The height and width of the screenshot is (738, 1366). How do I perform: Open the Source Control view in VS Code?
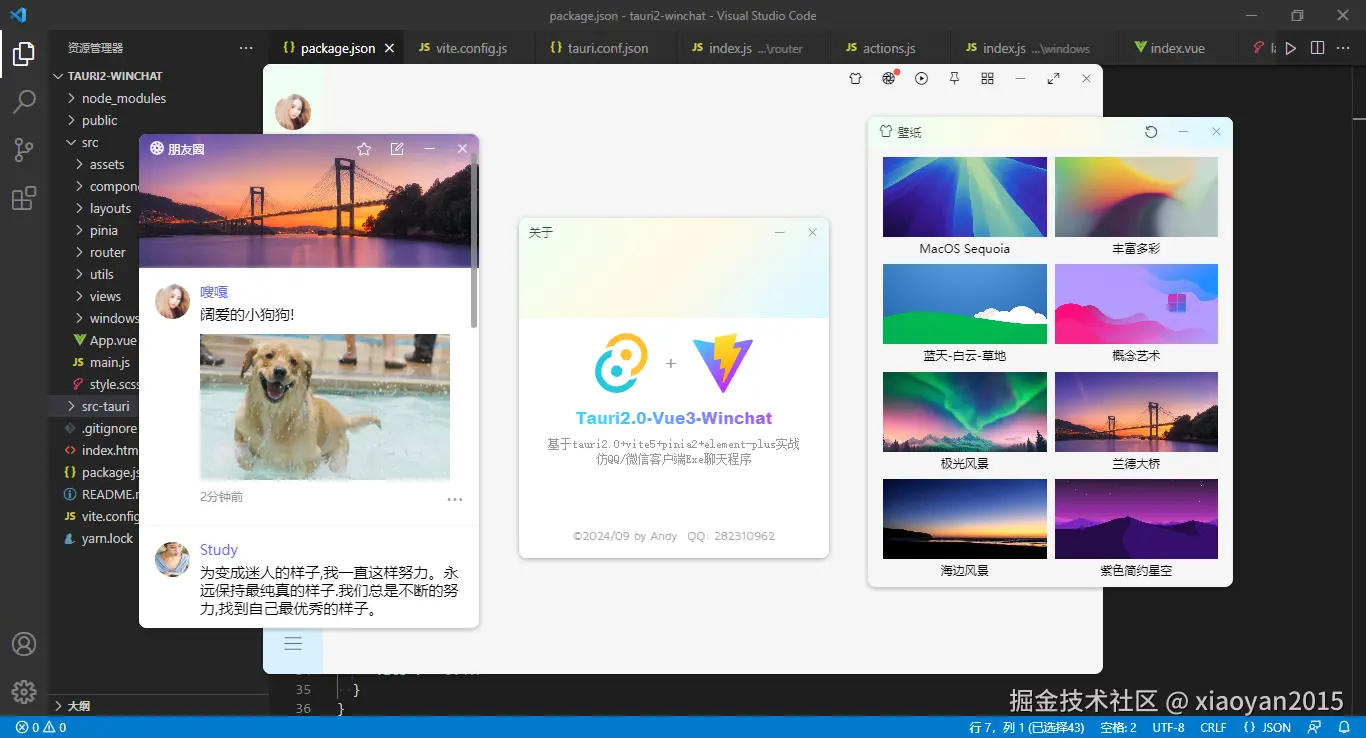23,149
